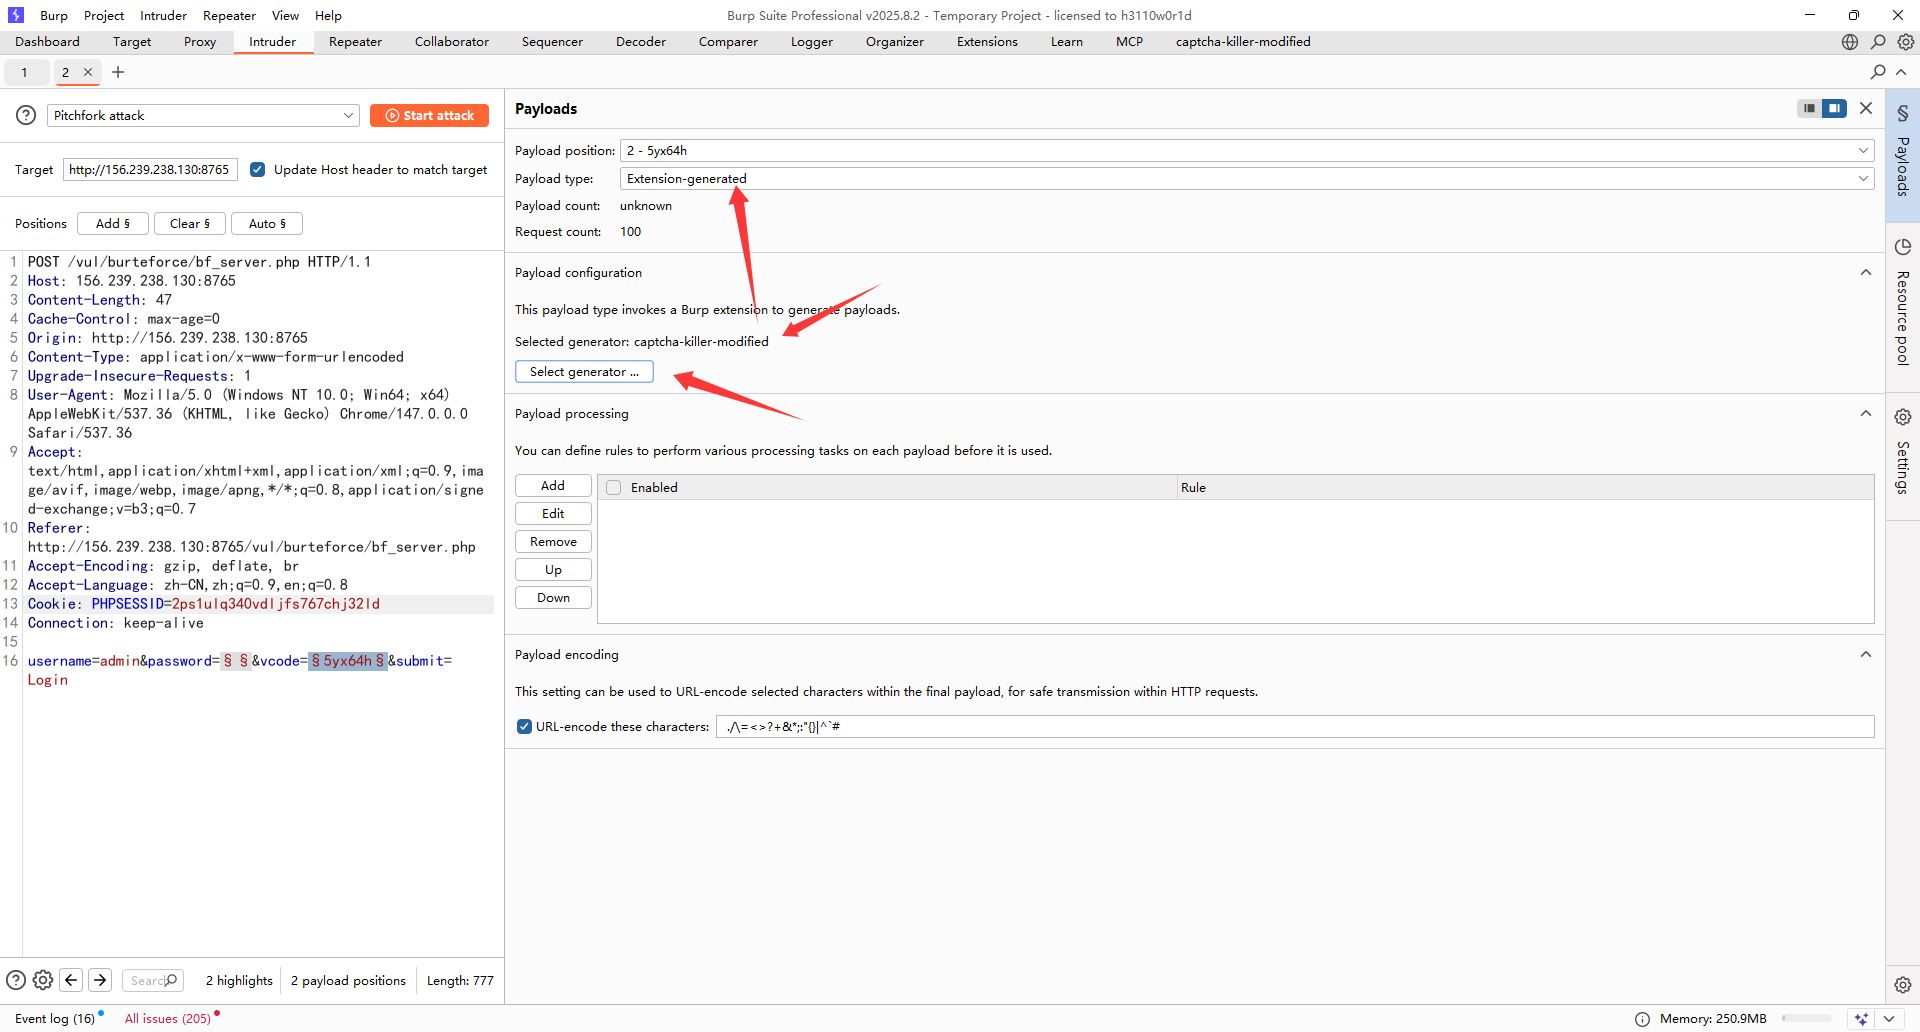Open the globe icon in top toolbar
1920x1032 pixels.
pyautogui.click(x=1850, y=42)
